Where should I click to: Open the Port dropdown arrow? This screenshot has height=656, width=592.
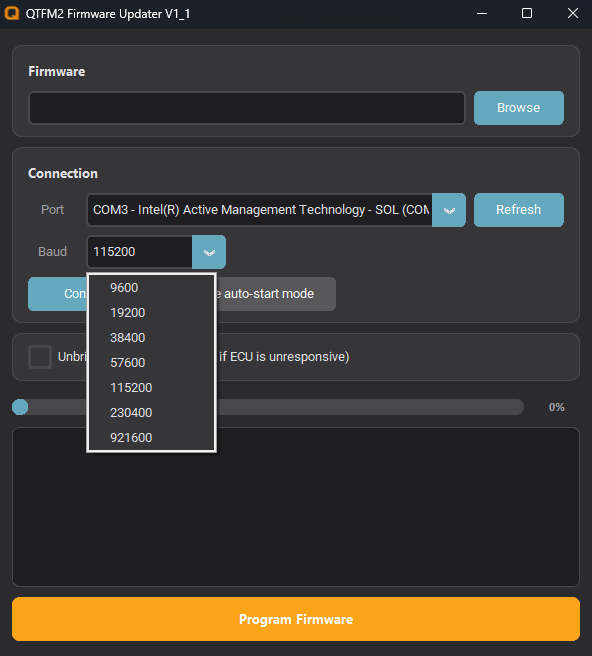coord(449,210)
